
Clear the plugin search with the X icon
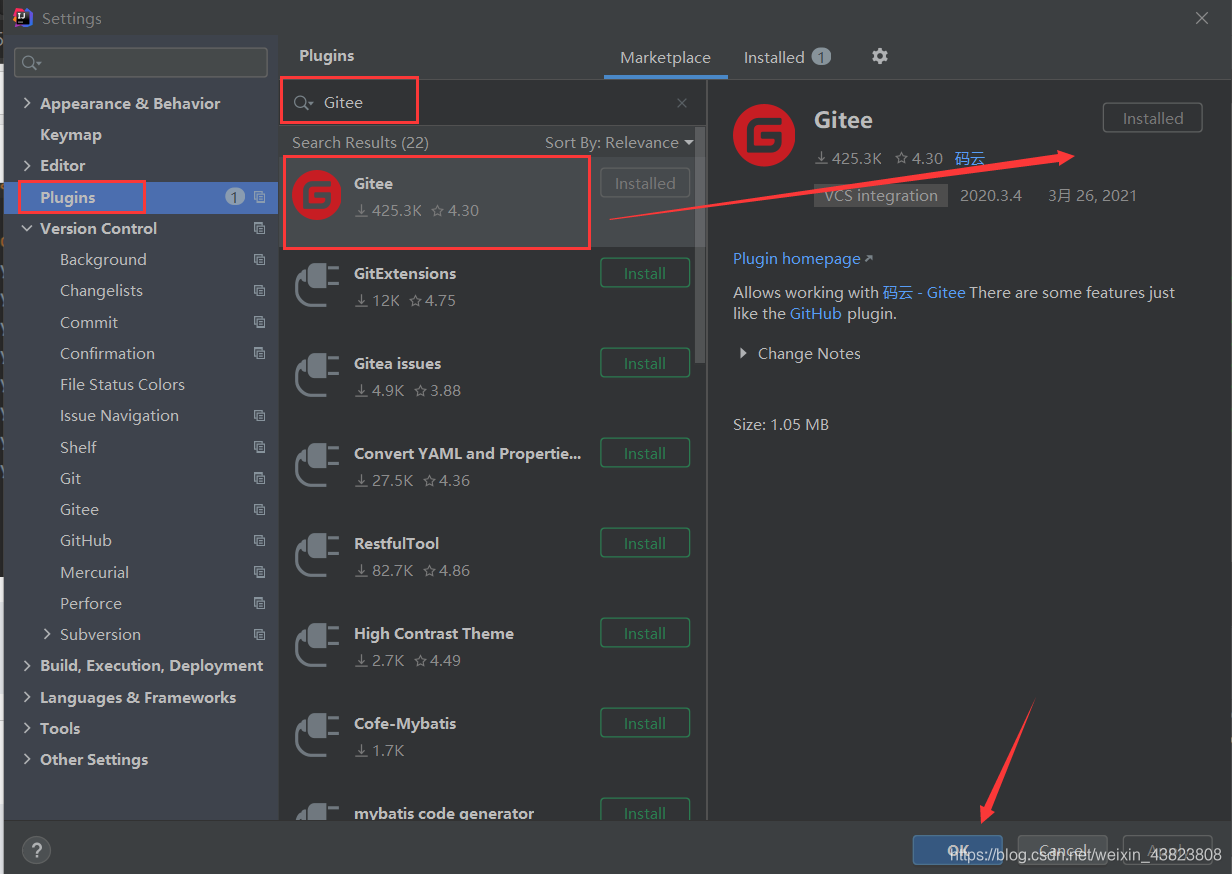(x=682, y=103)
